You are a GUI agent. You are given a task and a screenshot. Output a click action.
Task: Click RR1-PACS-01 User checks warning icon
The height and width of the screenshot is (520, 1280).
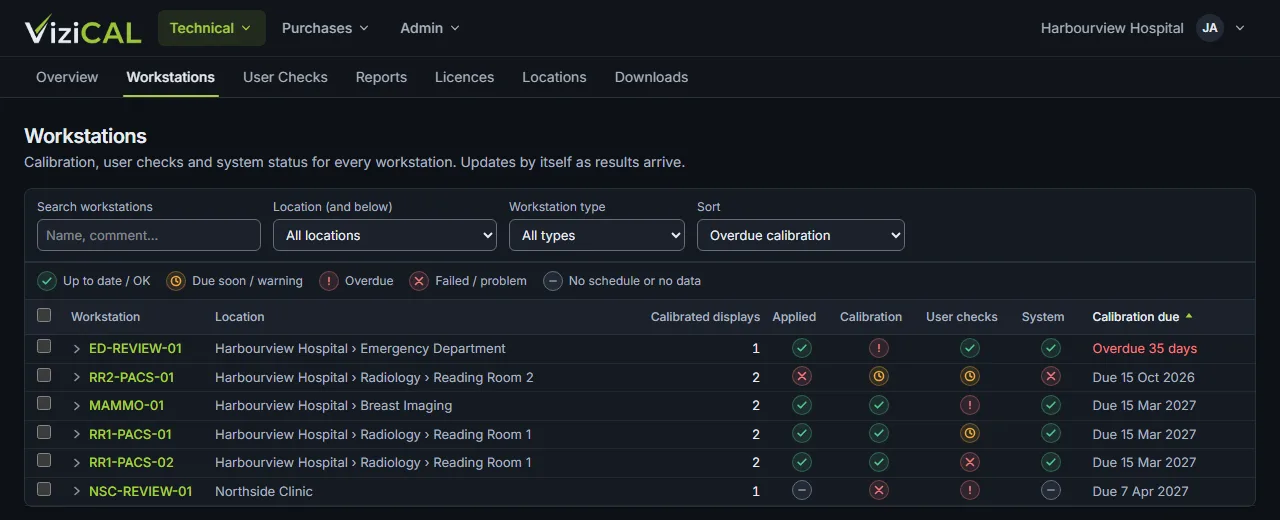pos(970,434)
